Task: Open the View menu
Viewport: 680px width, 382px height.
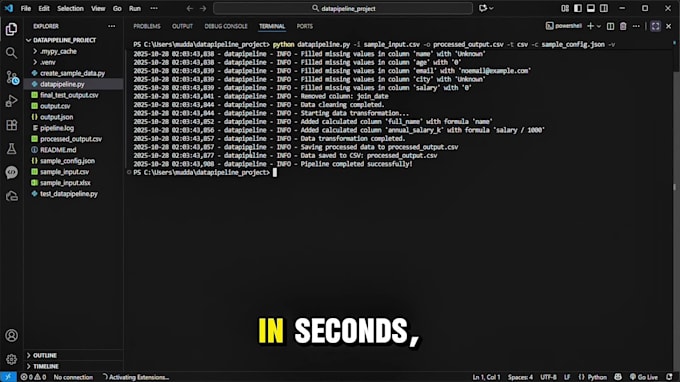Action: [98, 8]
